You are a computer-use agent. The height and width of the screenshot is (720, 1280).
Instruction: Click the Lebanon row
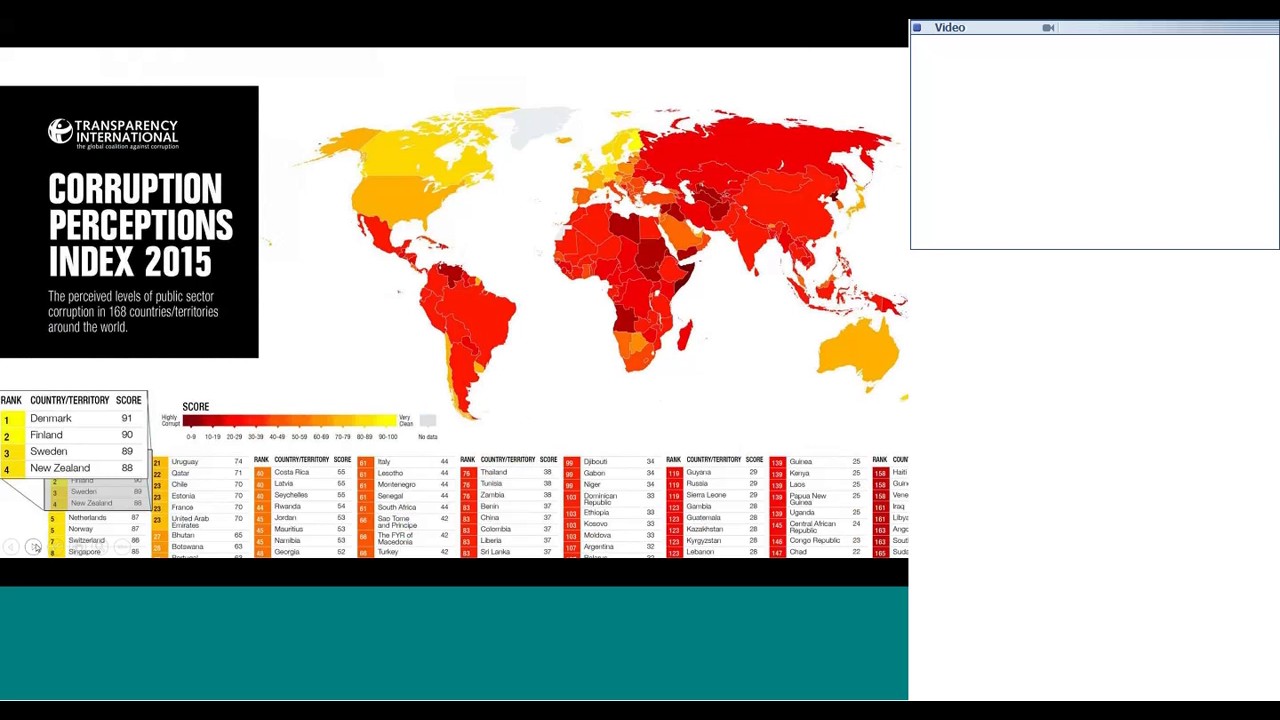click(x=714, y=552)
